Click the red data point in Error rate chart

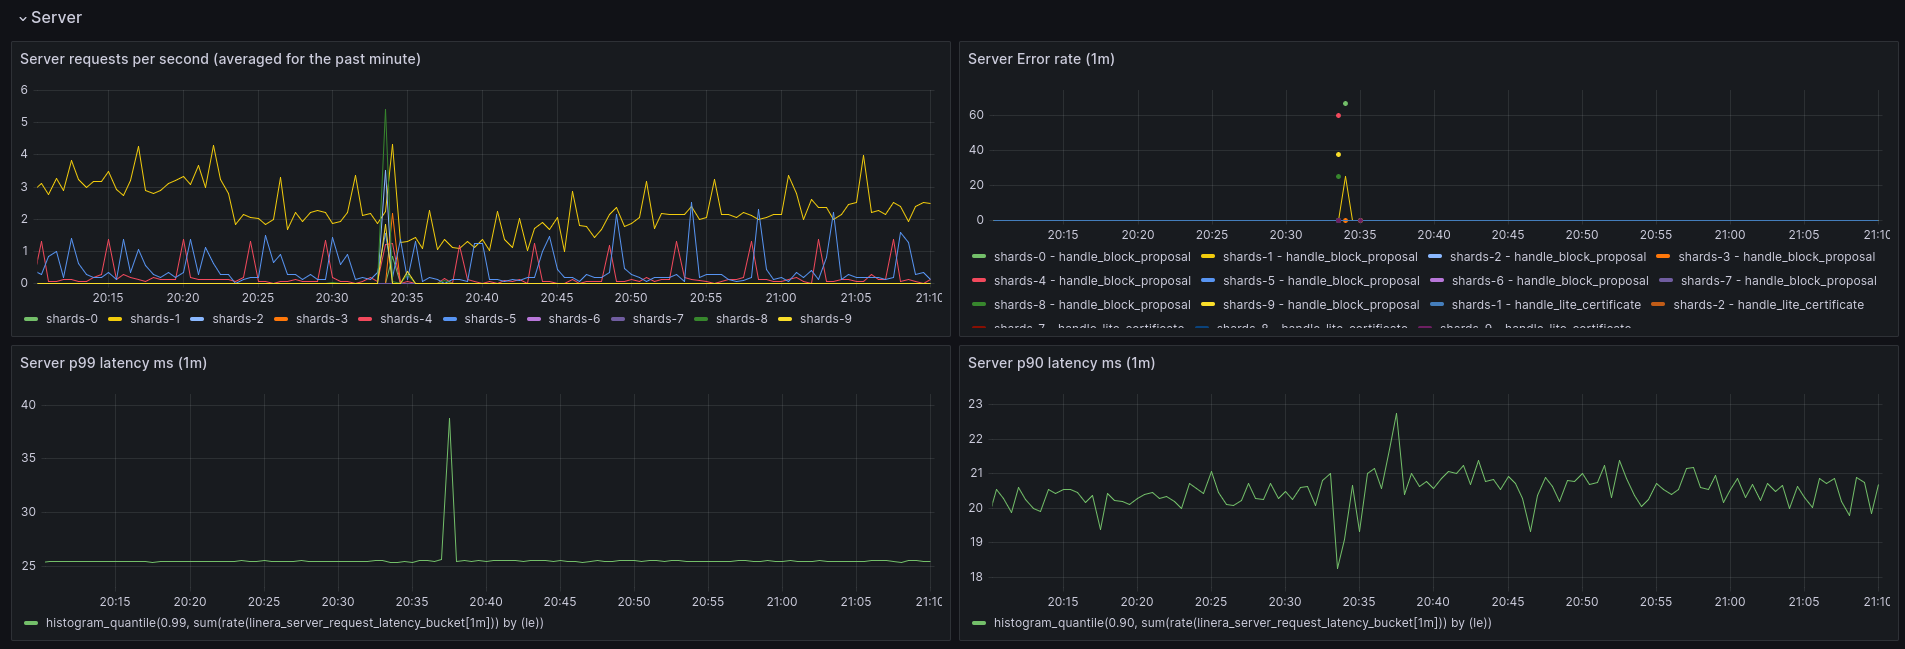(1338, 116)
